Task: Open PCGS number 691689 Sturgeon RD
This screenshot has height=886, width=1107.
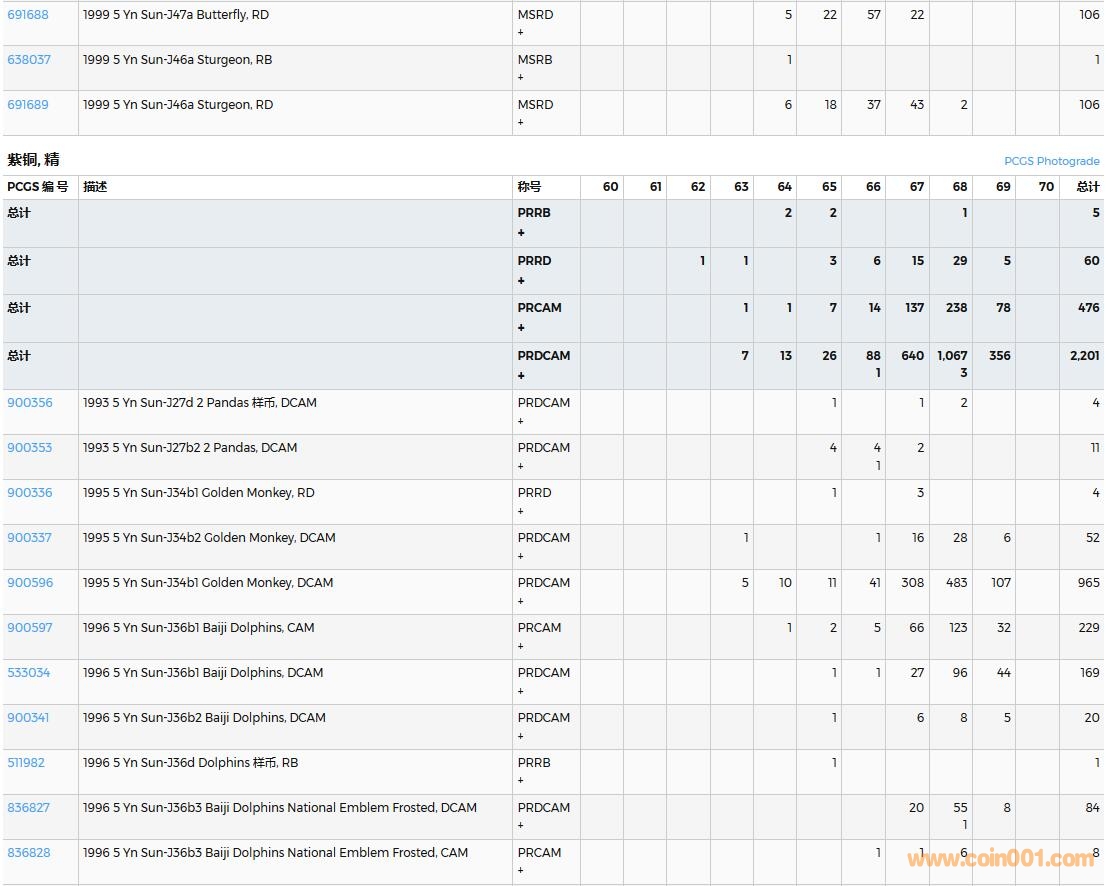Action: coord(28,105)
